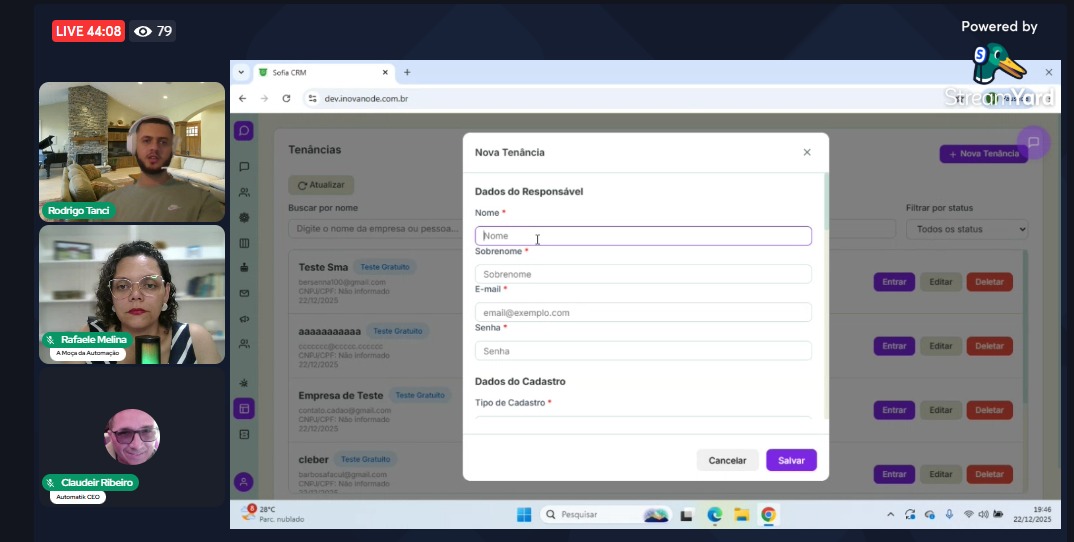The image size is (1074, 542).
Task: Focus the E-mail input field
Action: pos(643,313)
